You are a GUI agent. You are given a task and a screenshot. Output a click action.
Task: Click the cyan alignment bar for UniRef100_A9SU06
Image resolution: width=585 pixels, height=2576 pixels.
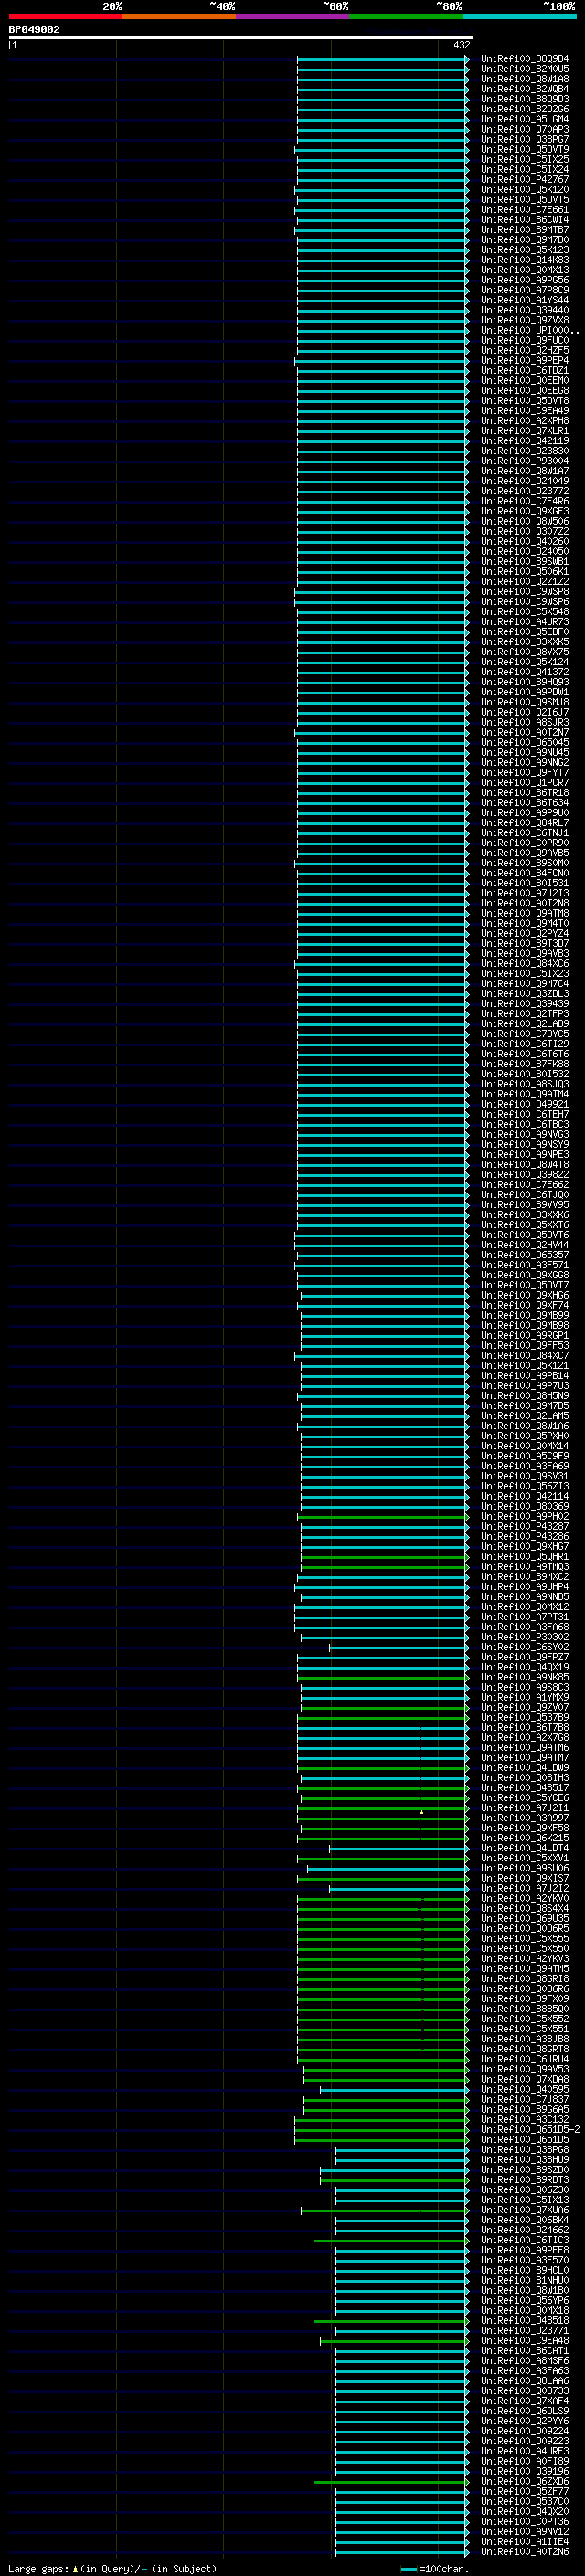pyautogui.click(x=387, y=1868)
